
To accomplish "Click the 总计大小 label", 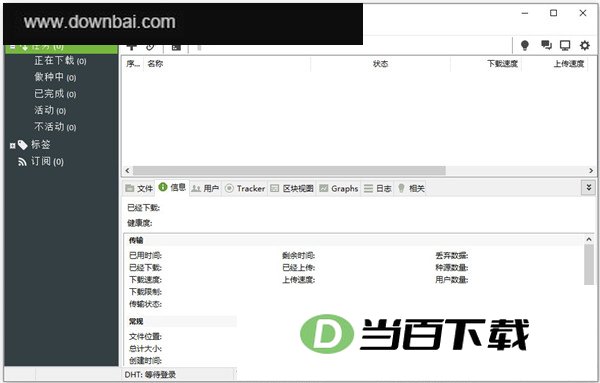I will tap(145, 349).
